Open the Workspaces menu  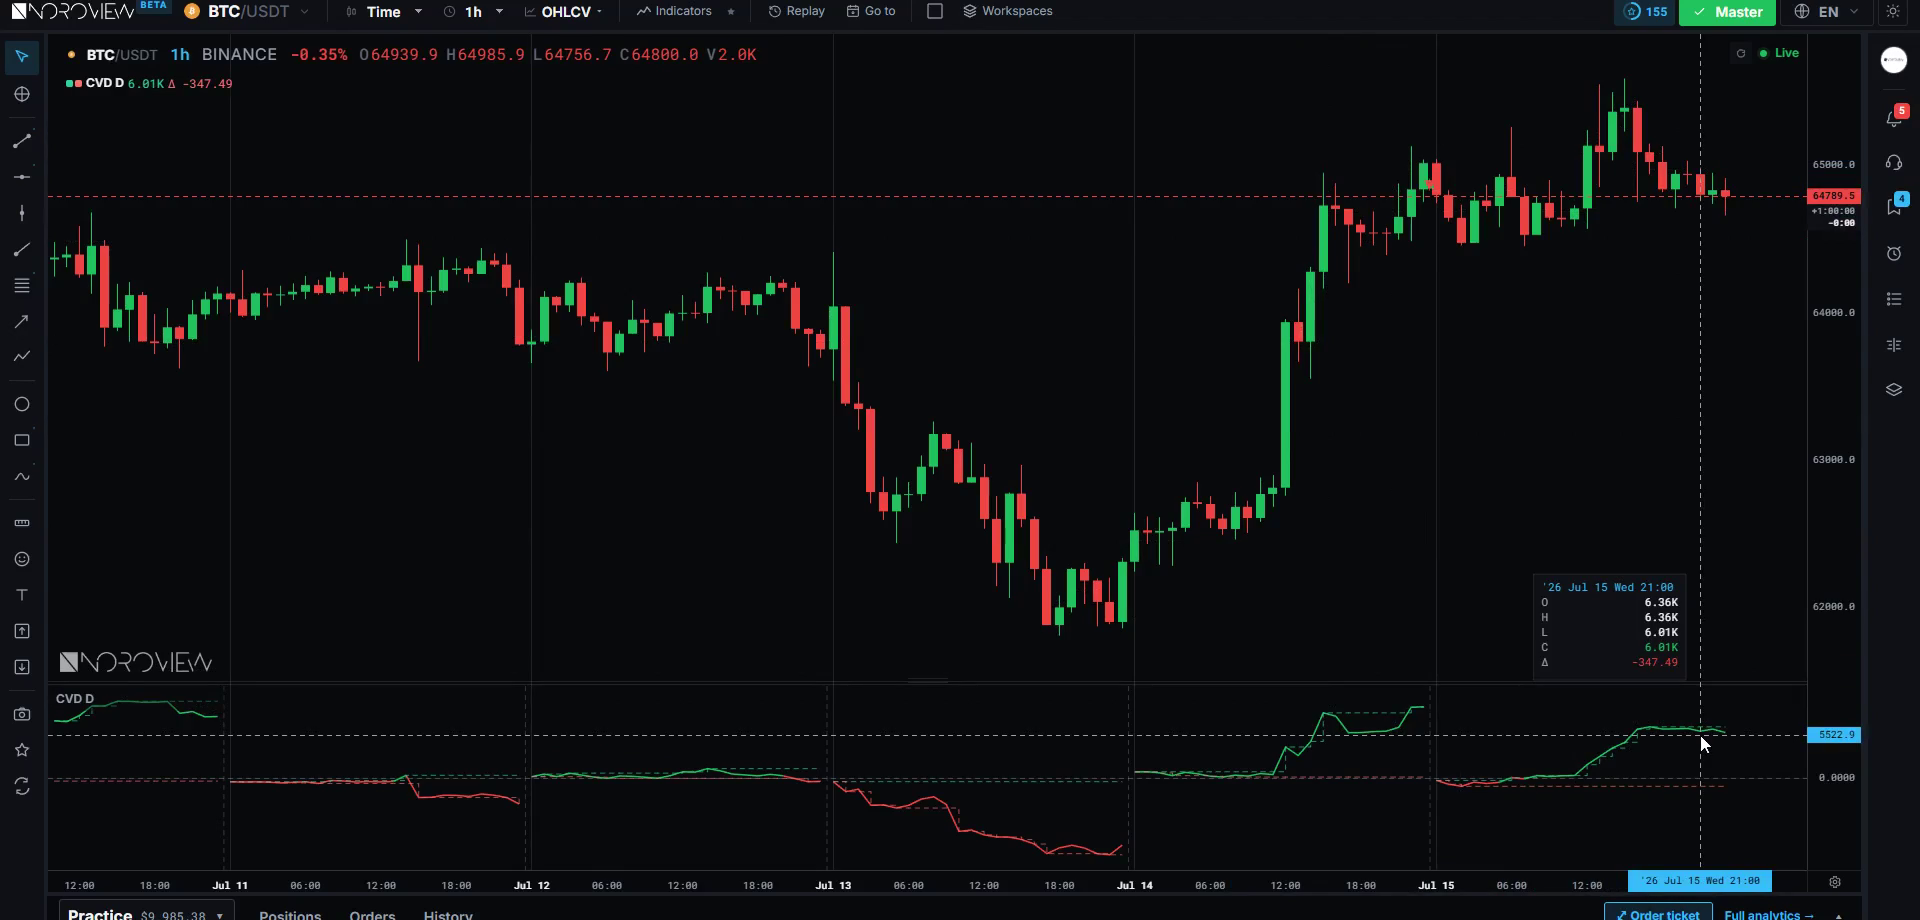[x=1007, y=11]
